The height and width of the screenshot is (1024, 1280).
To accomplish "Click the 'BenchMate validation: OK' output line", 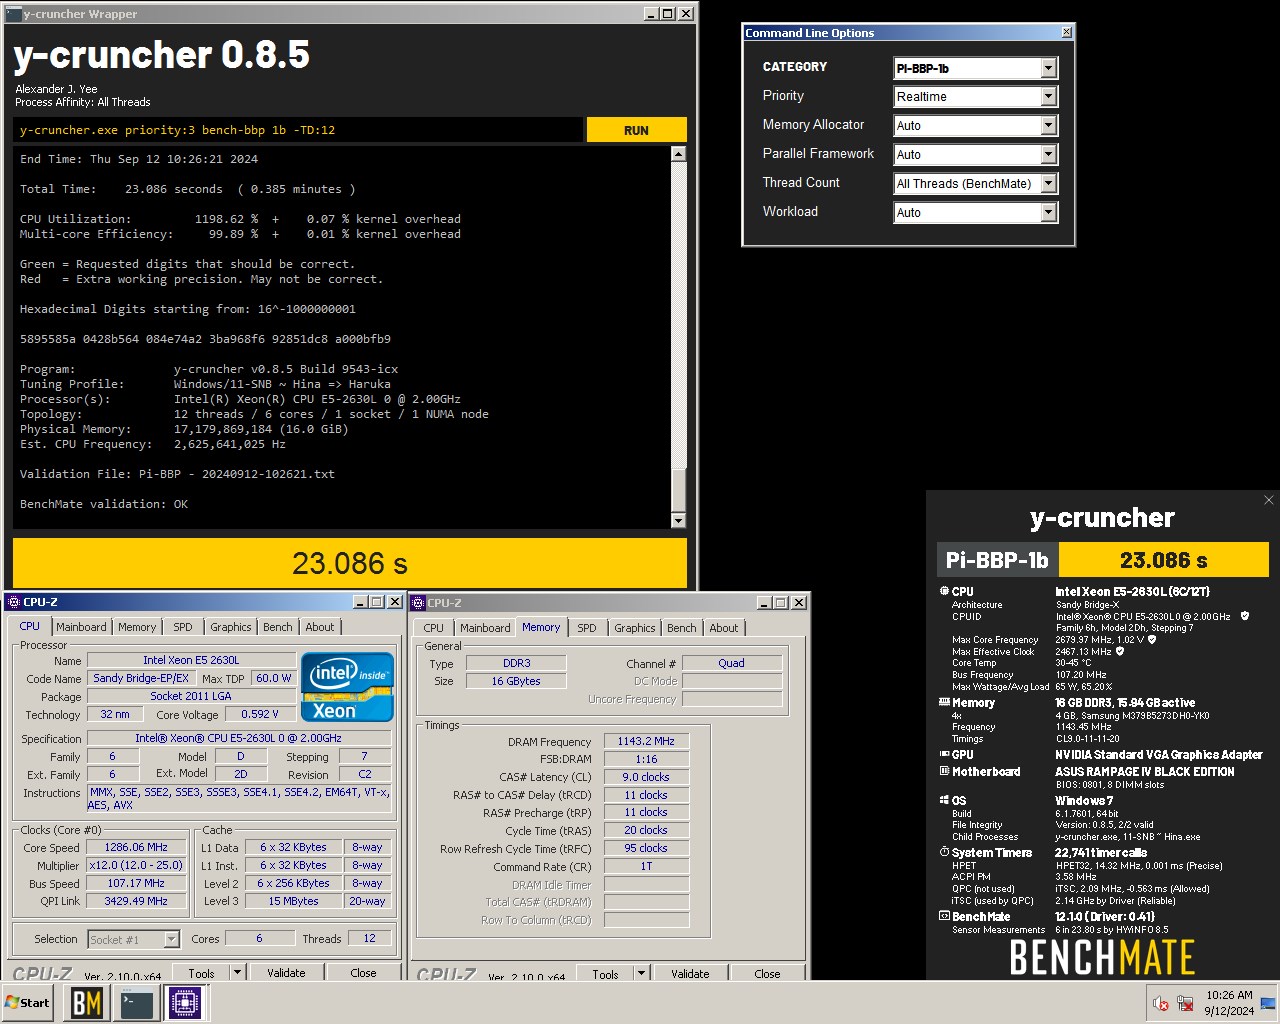I will 104,504.
